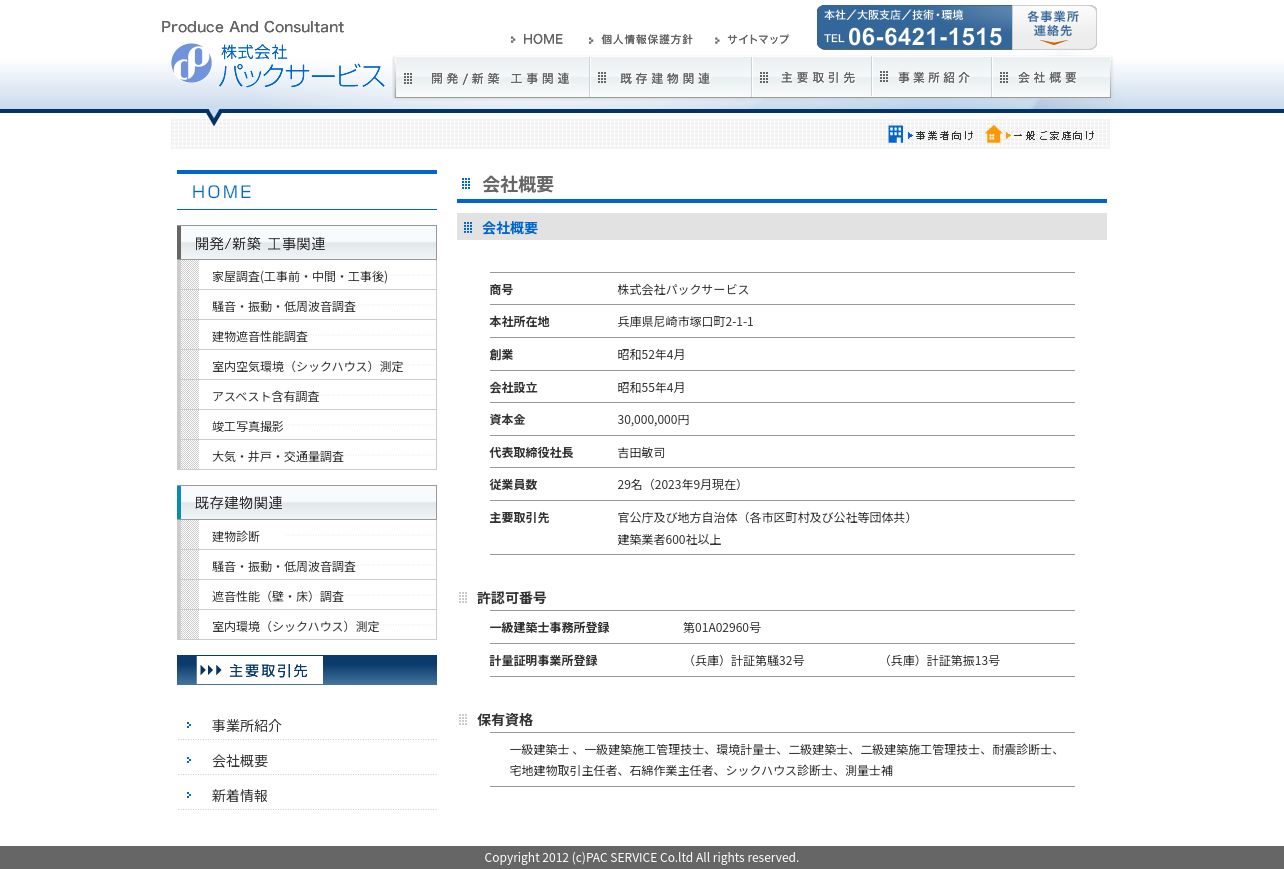
Task: Click the blue building icon for 事業者向け
Action: click(x=895, y=134)
